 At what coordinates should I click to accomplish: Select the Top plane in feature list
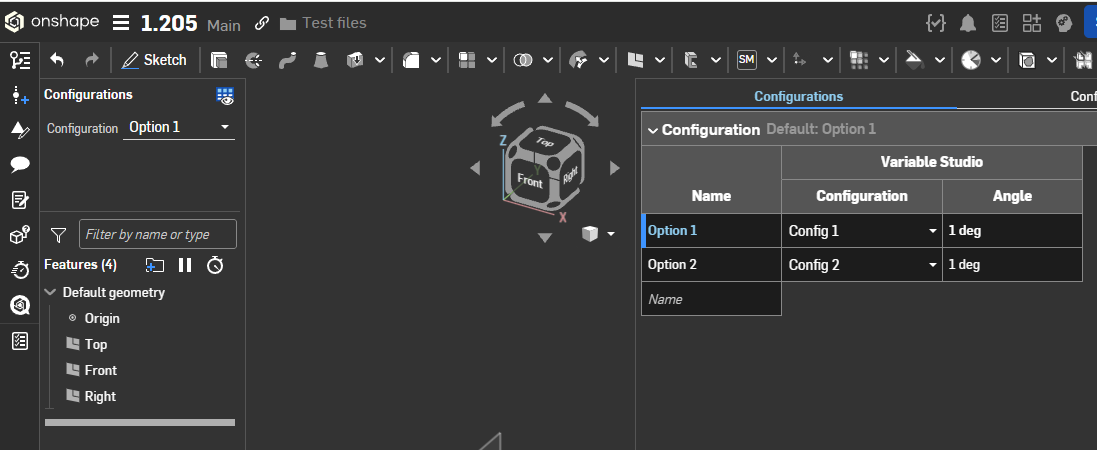96,344
